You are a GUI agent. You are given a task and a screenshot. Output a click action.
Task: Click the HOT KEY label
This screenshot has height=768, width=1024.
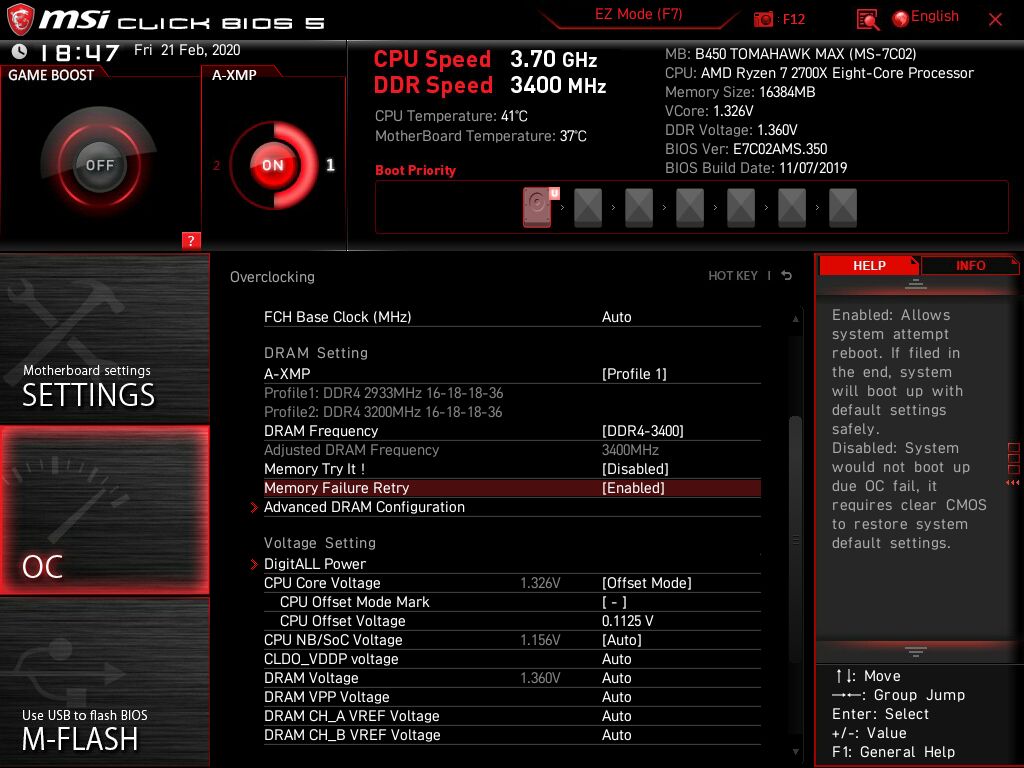(x=733, y=276)
